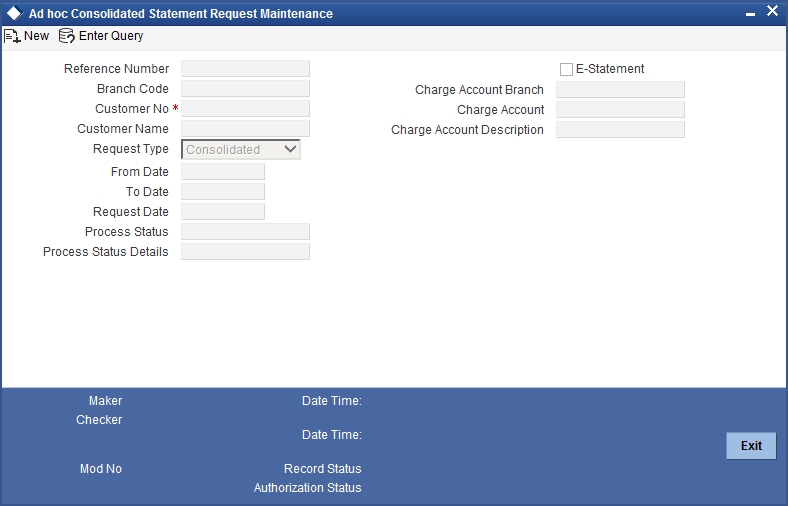Click the Charge Account input field
788x506 pixels.
pyautogui.click(x=620, y=110)
